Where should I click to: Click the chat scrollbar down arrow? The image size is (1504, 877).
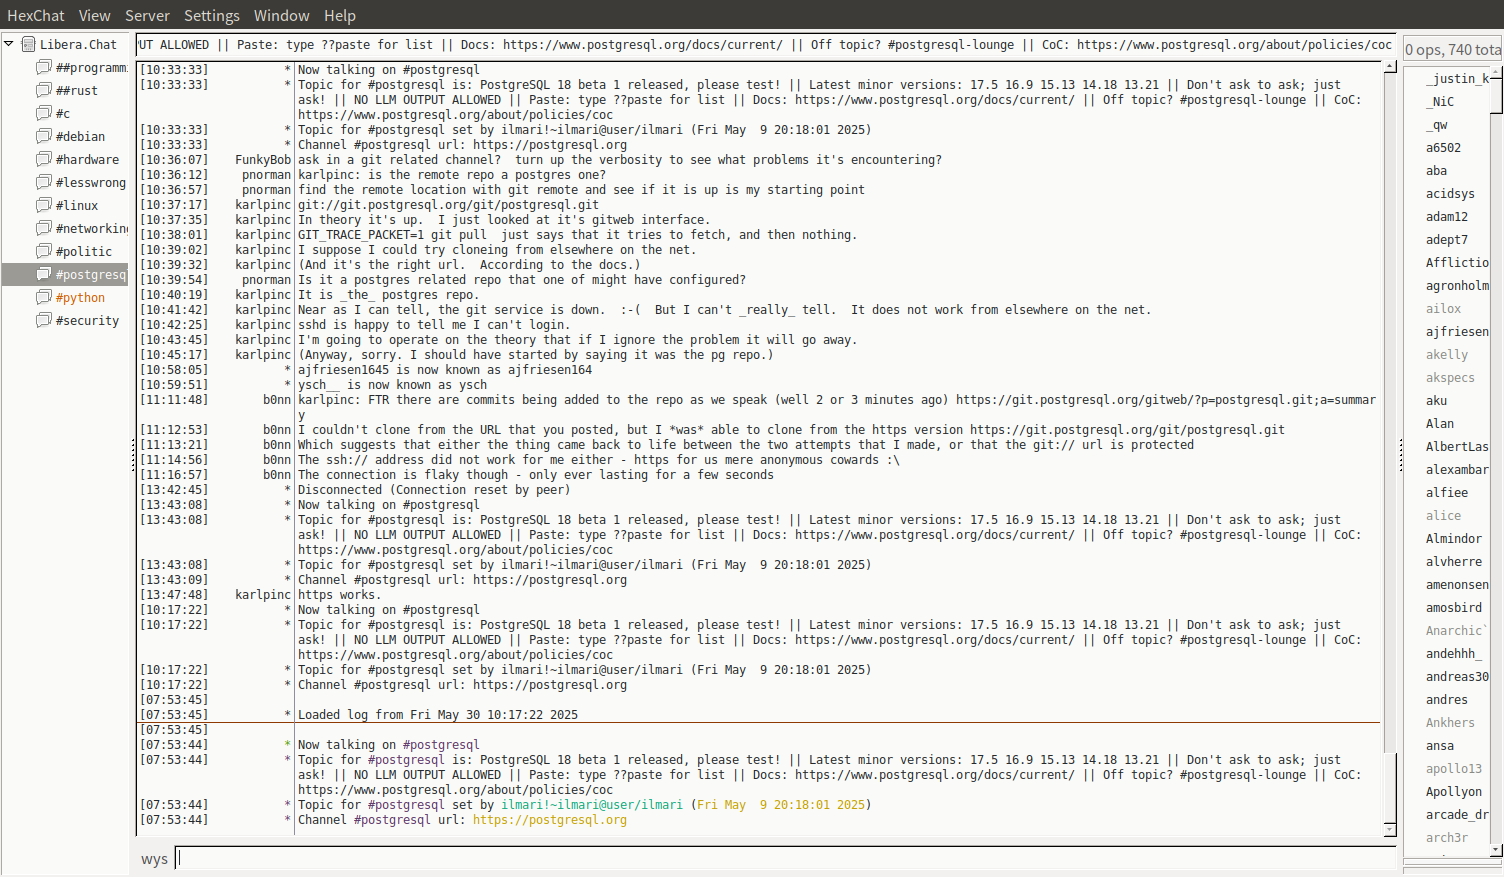point(1390,830)
